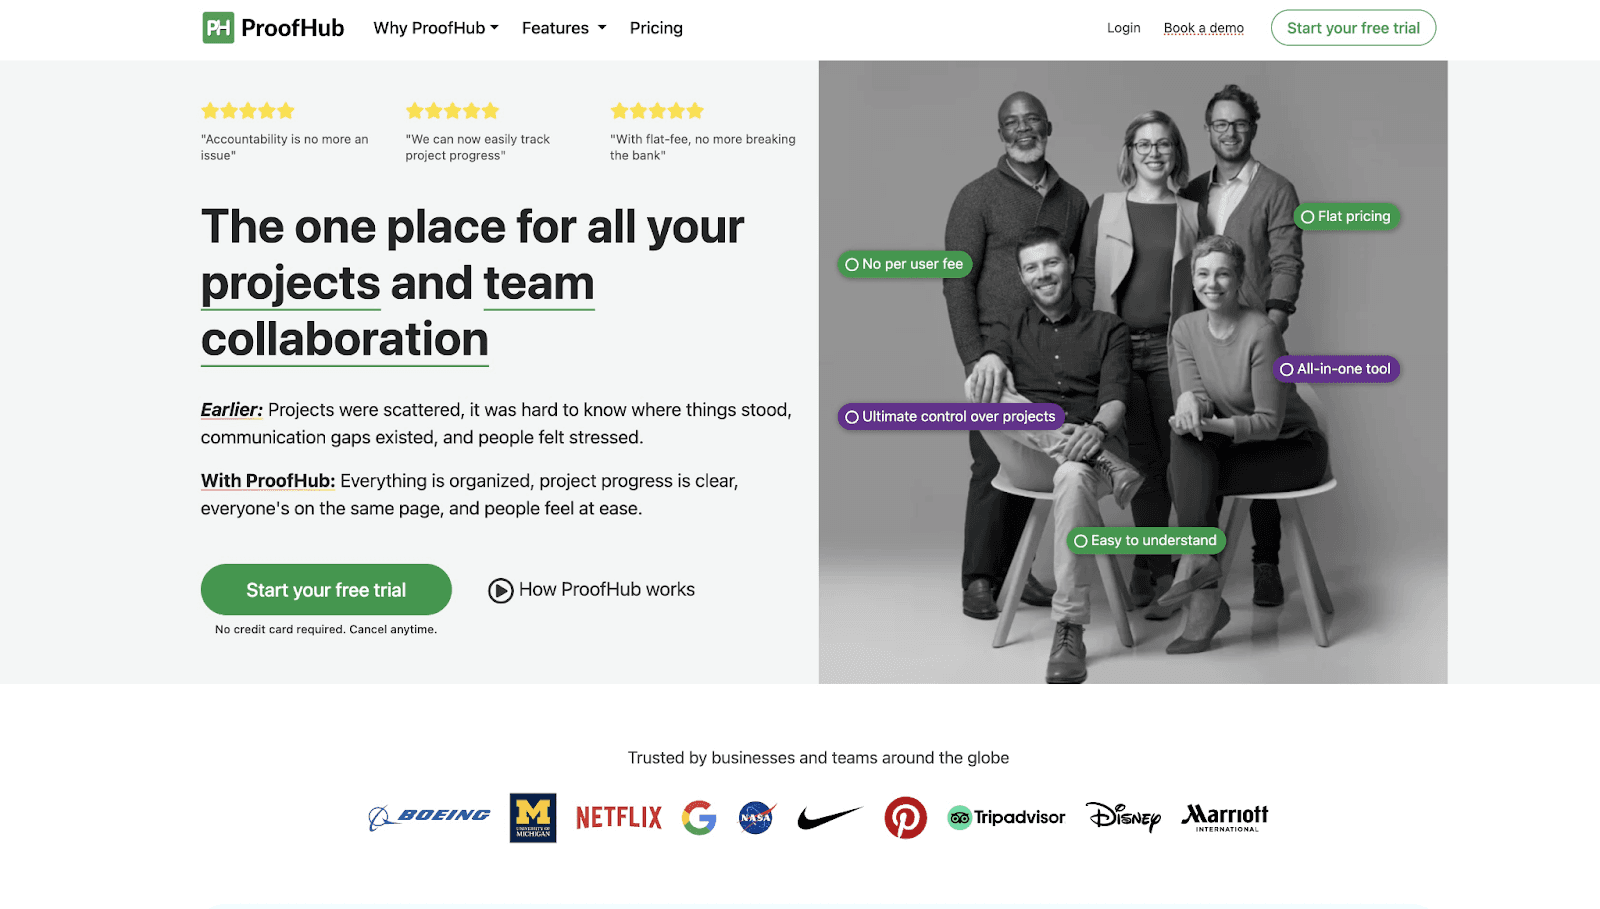Click the play icon beside How ProofHub works
1600x909 pixels.
coord(501,591)
